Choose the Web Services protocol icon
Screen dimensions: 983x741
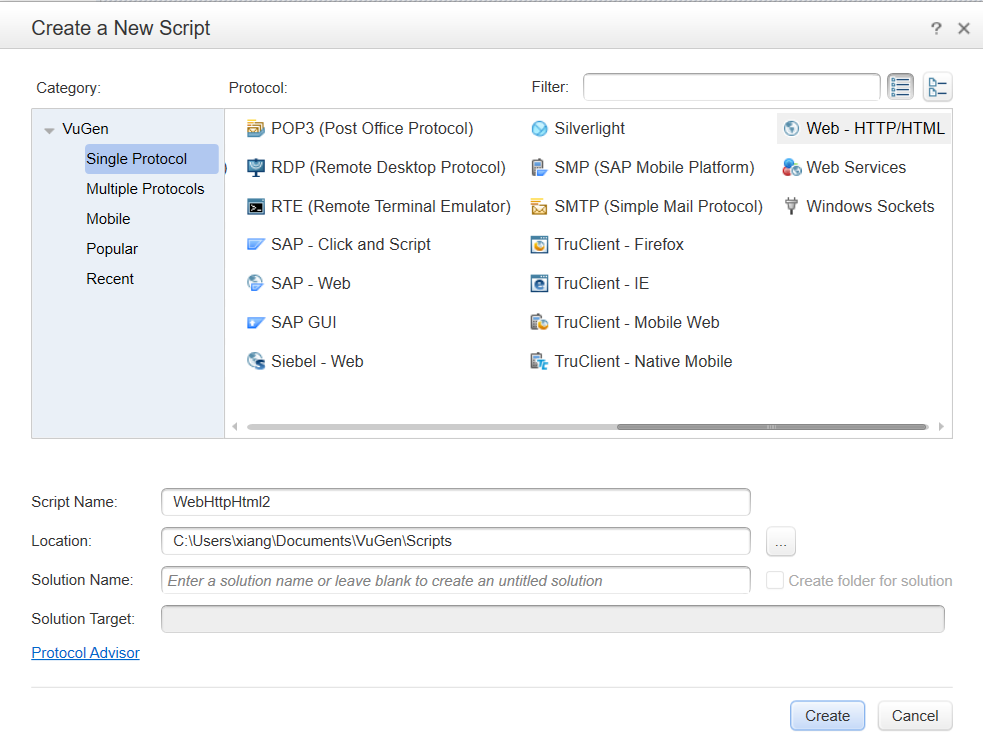coord(791,167)
